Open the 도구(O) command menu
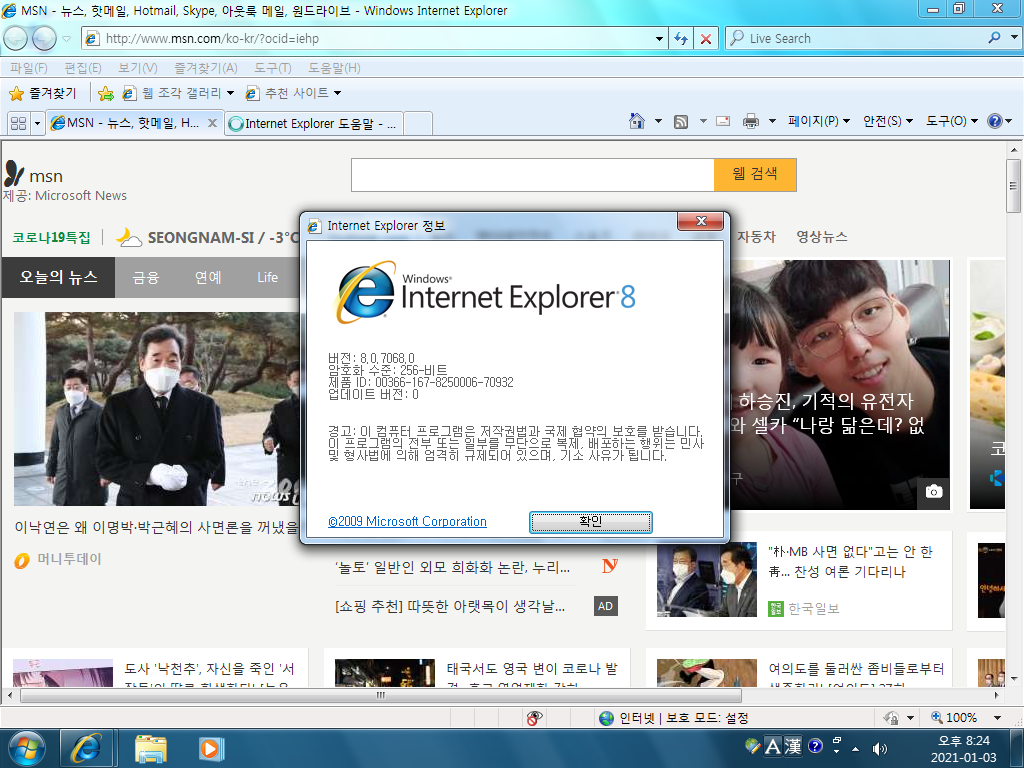The width and height of the screenshot is (1024, 768). pos(952,121)
